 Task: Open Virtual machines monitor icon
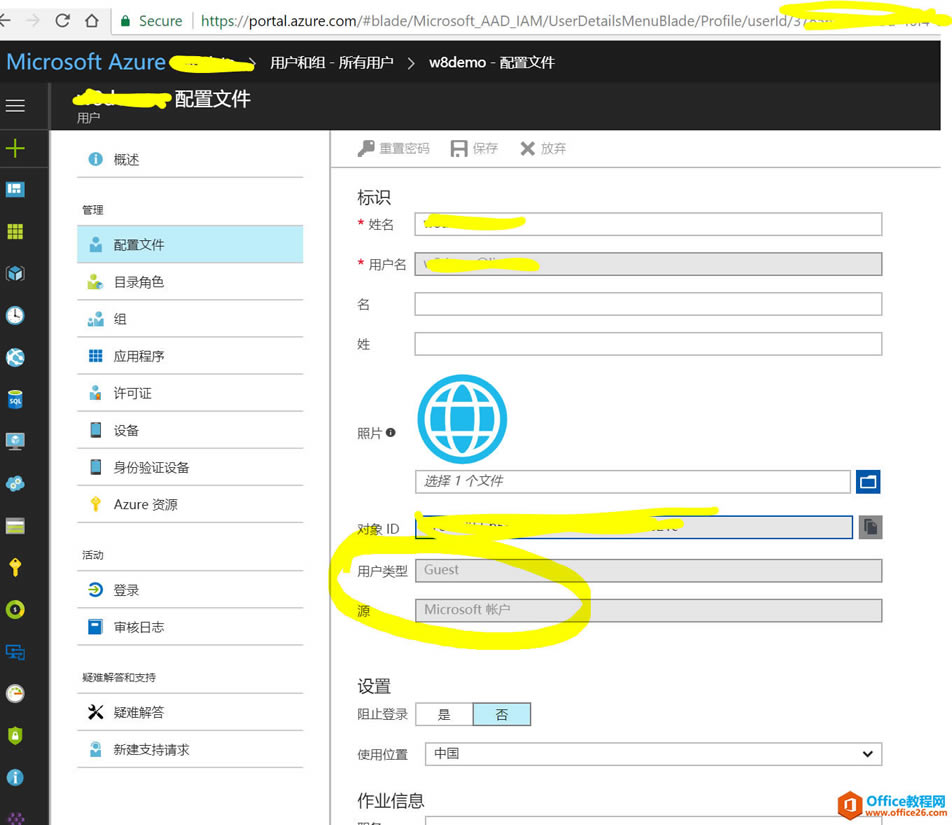pos(15,441)
